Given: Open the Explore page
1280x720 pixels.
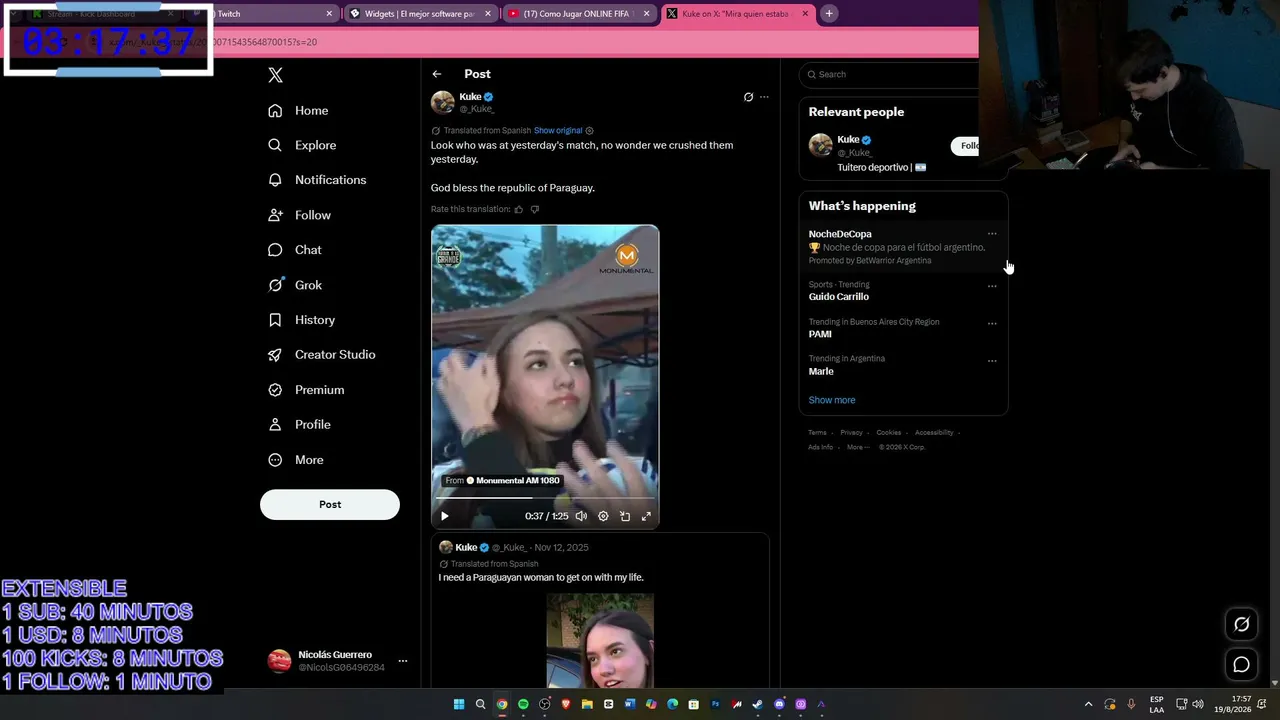Looking at the screenshot, I should coord(302,145).
